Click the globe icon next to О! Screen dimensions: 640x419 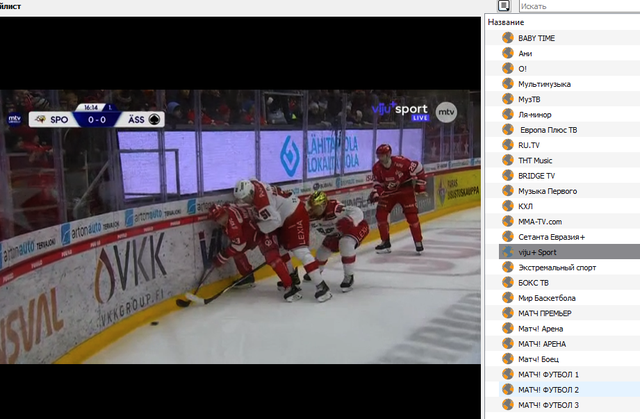[x=508, y=68]
